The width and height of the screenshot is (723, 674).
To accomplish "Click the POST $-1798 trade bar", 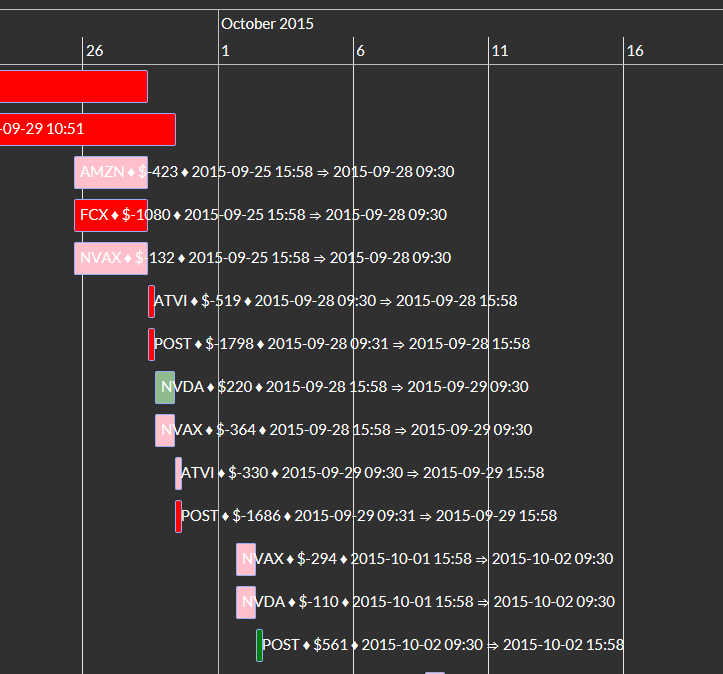I will [151, 344].
